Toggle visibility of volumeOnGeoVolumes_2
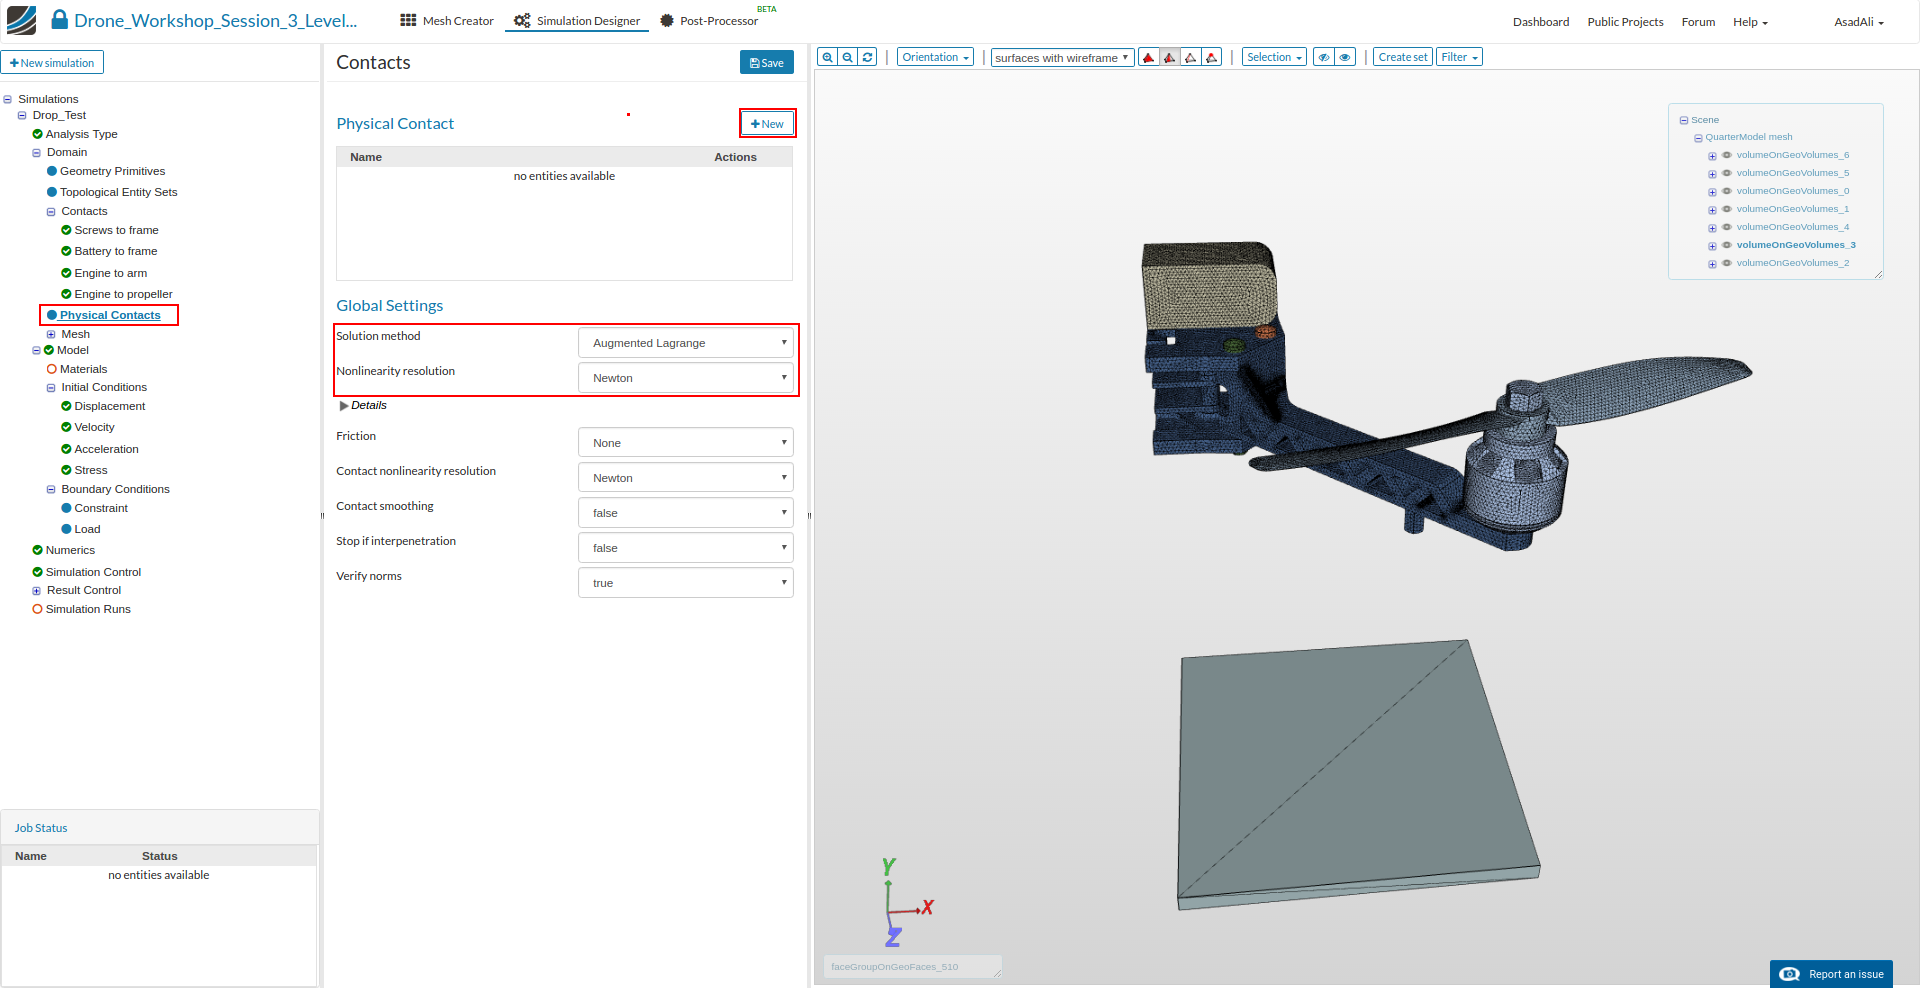Image resolution: width=1920 pixels, height=988 pixels. point(1727,263)
